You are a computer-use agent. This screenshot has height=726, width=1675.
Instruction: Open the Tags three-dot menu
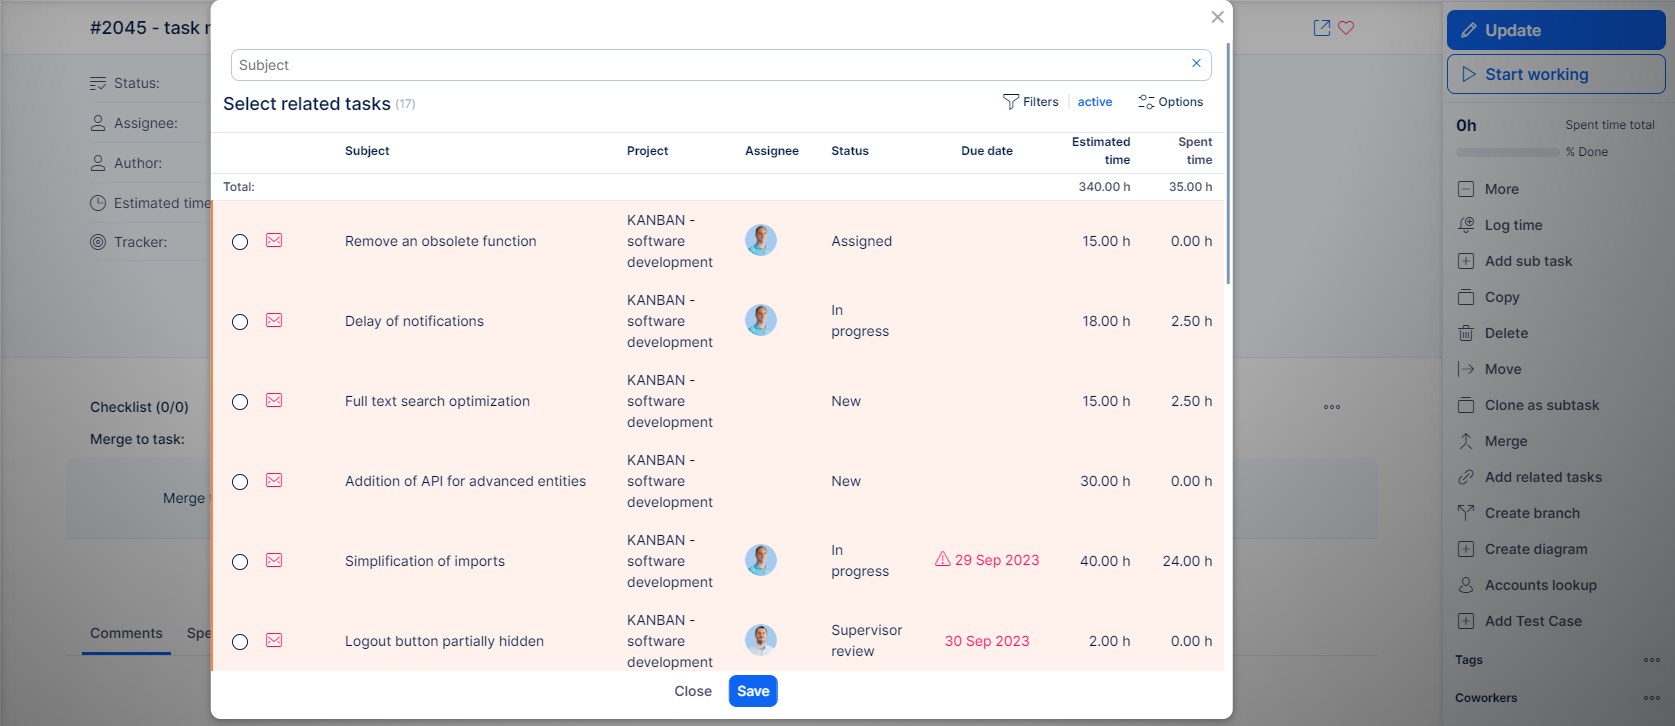[1651, 660]
